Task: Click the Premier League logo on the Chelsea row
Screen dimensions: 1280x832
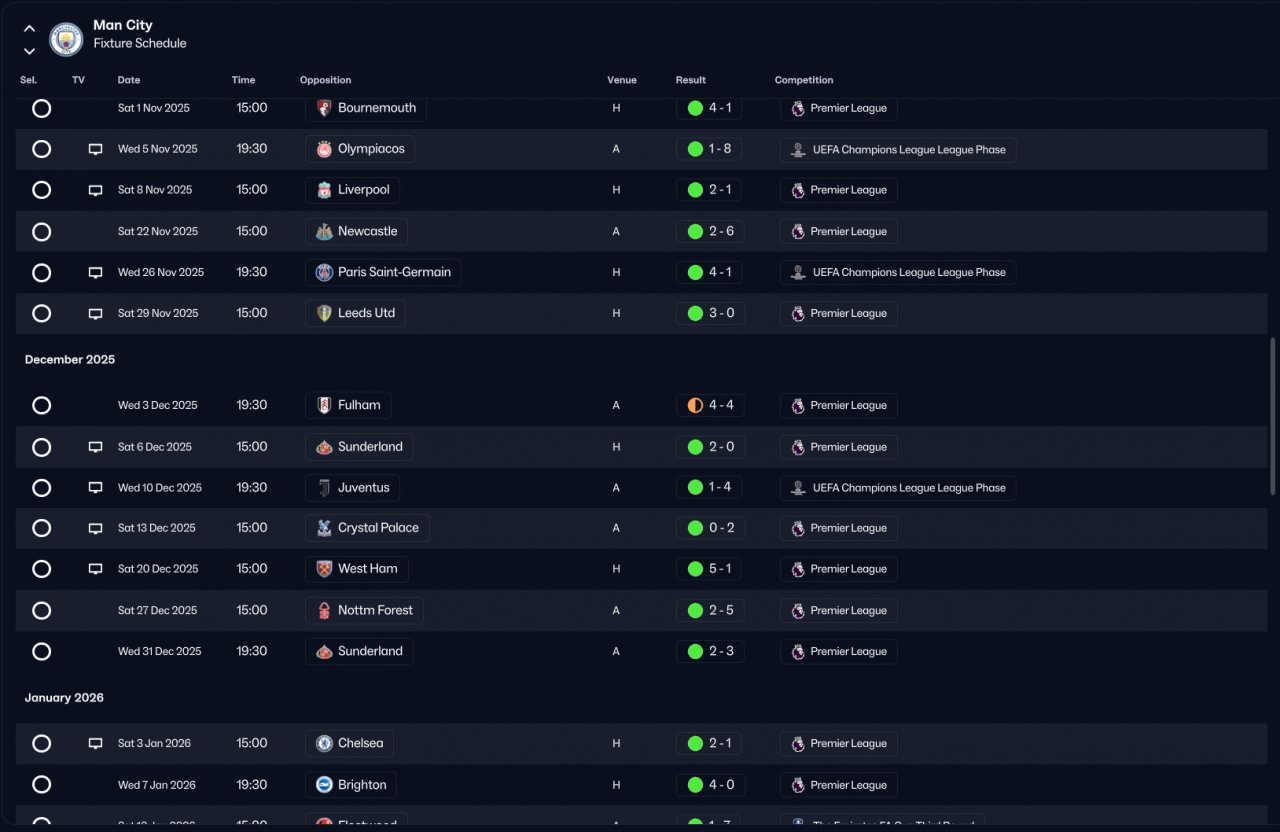Action: pyautogui.click(x=798, y=743)
